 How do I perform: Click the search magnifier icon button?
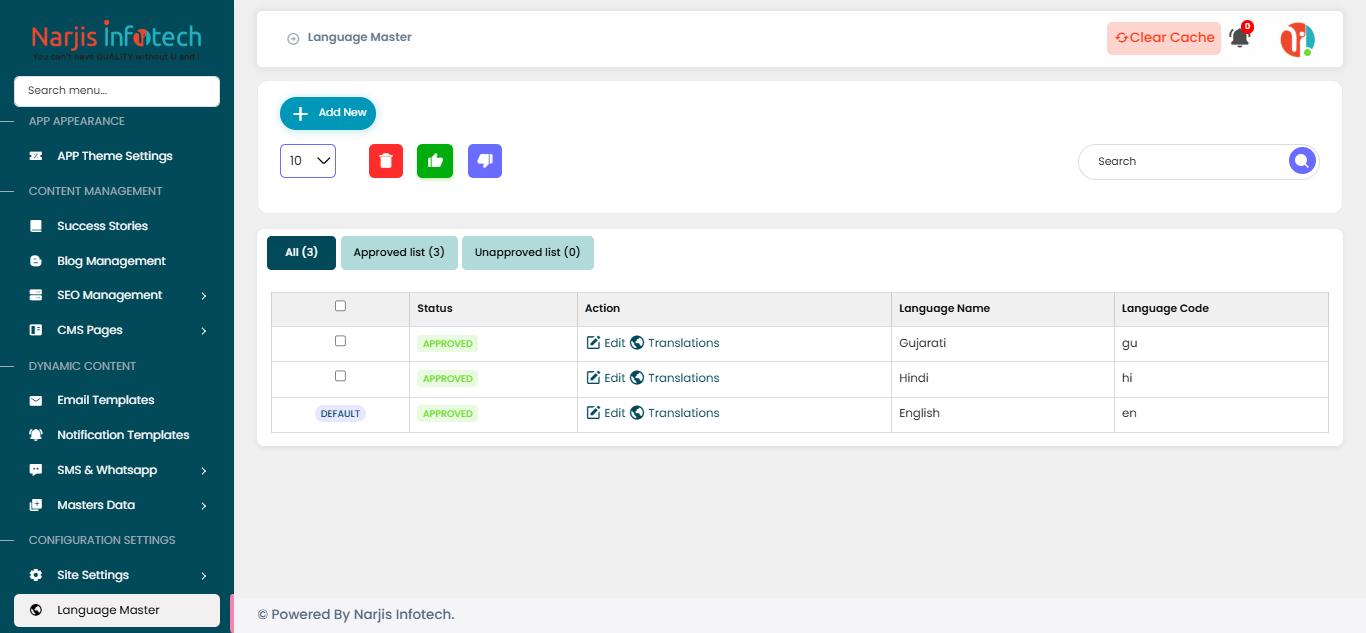1302,161
